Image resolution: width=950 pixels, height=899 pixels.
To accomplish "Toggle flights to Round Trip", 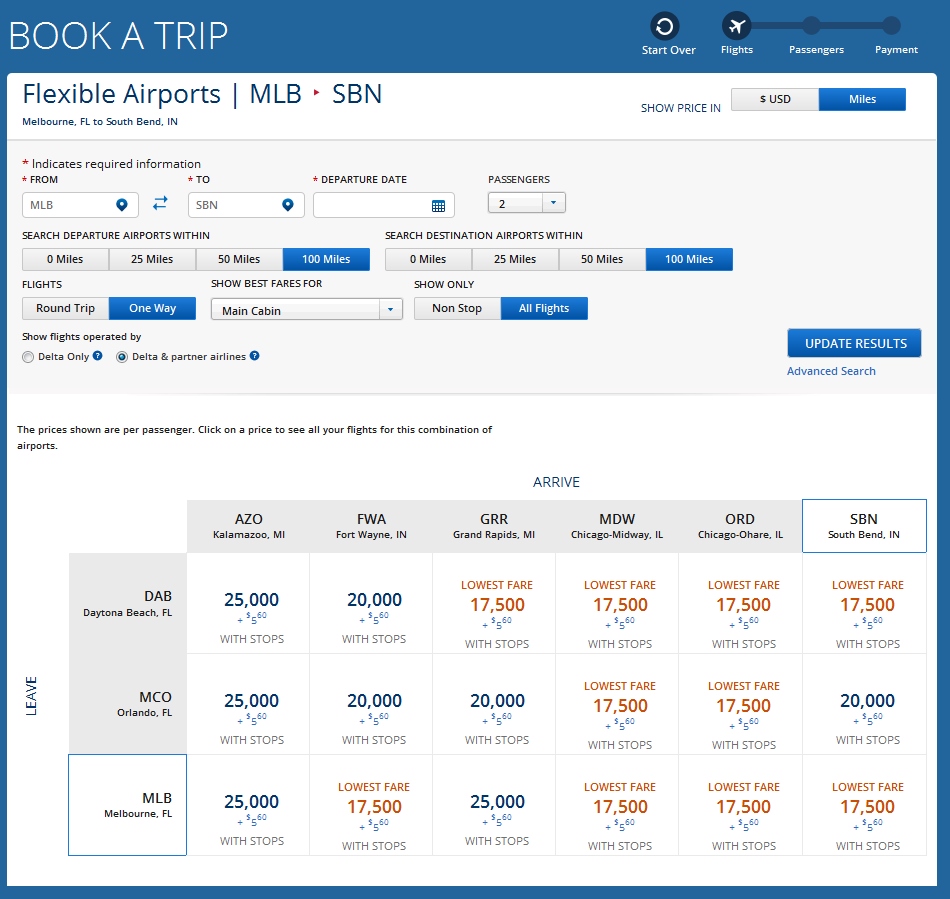I will point(65,309).
